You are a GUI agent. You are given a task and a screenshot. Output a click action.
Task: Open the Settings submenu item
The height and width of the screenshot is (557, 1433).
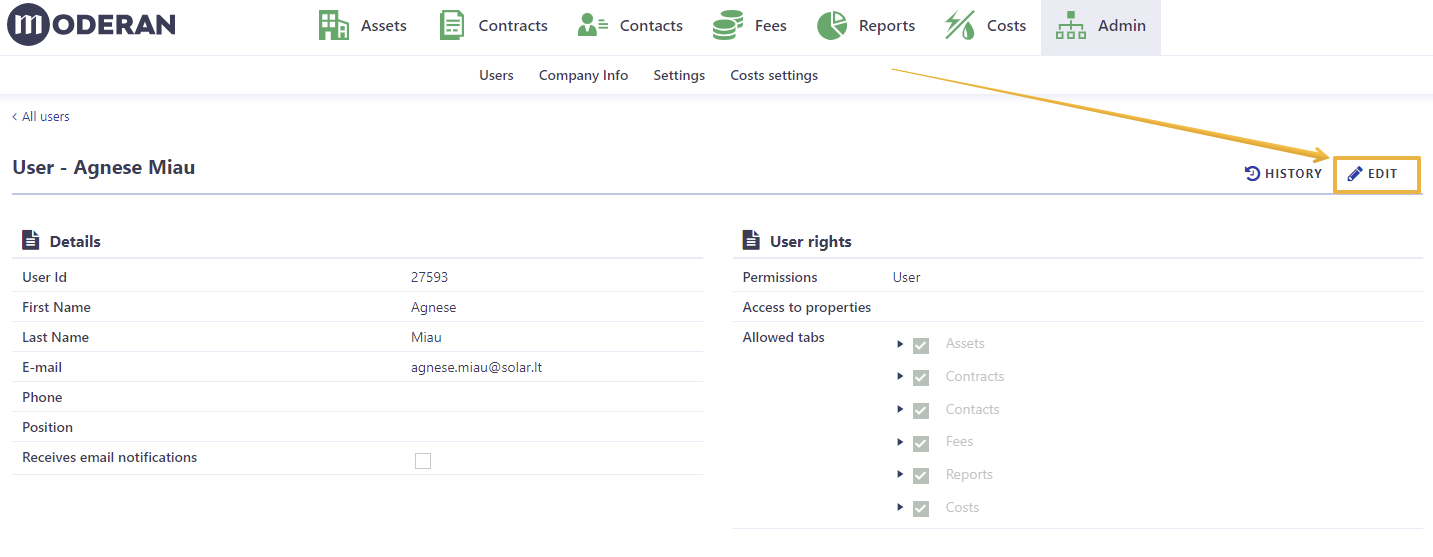(679, 75)
